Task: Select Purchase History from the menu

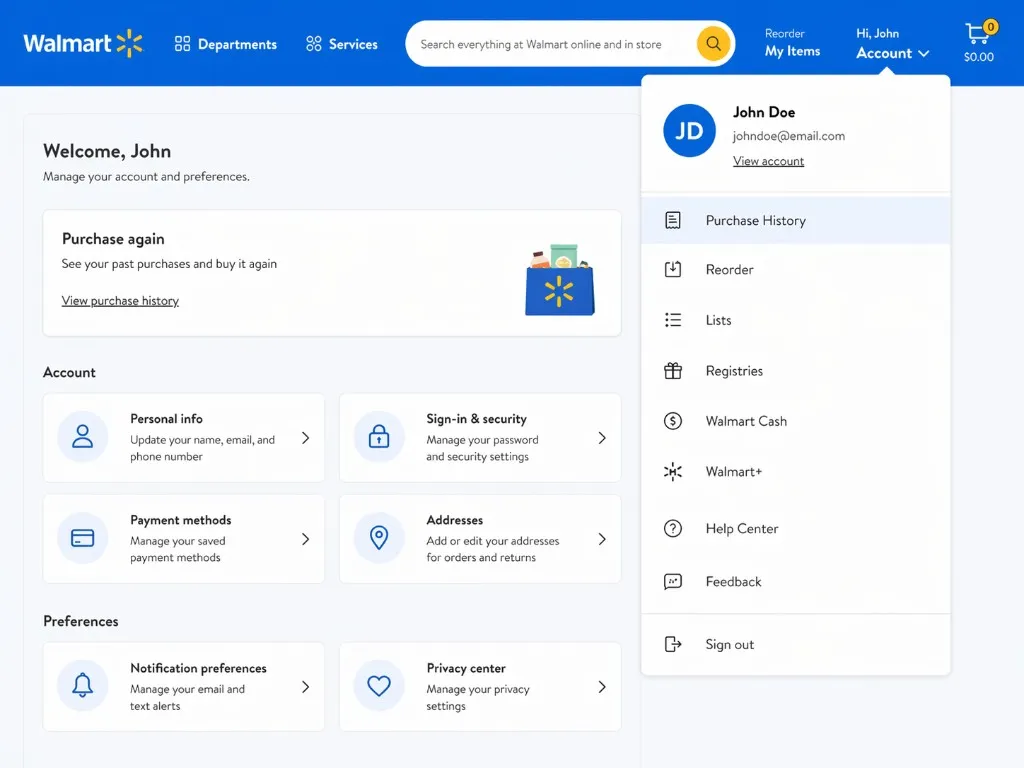Action: point(756,220)
